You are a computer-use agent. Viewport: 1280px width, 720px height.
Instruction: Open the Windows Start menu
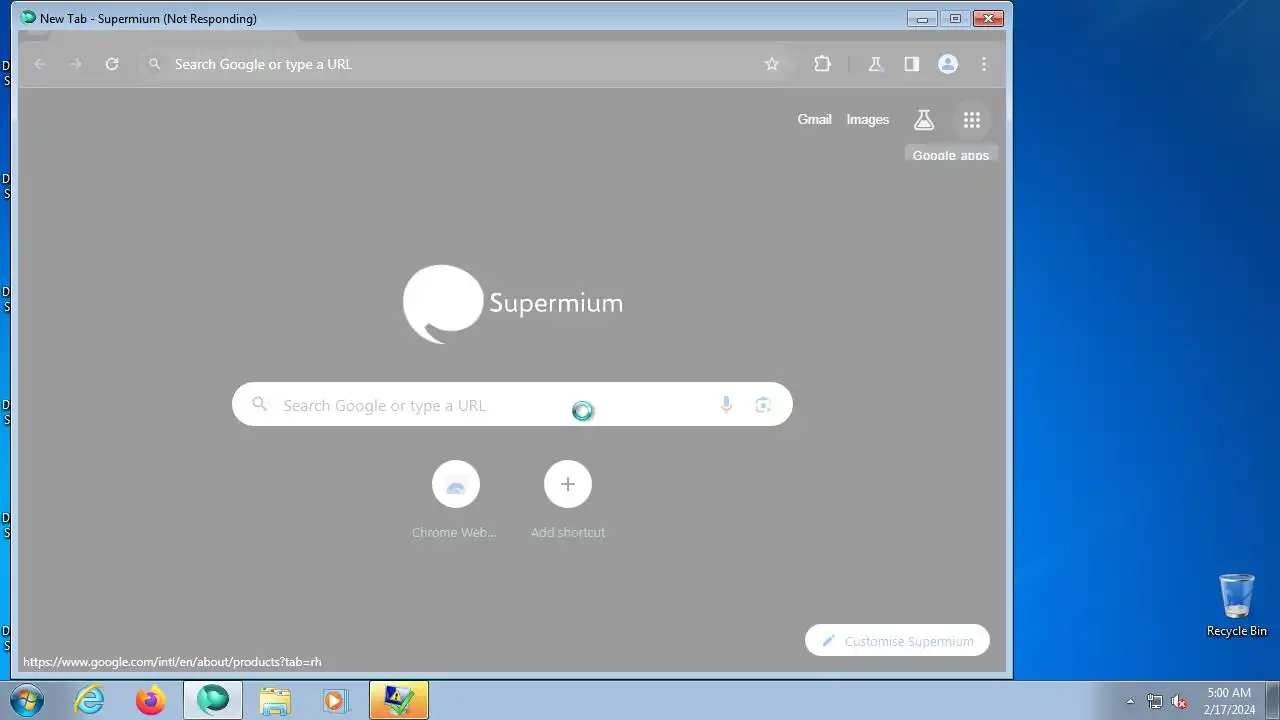27,700
